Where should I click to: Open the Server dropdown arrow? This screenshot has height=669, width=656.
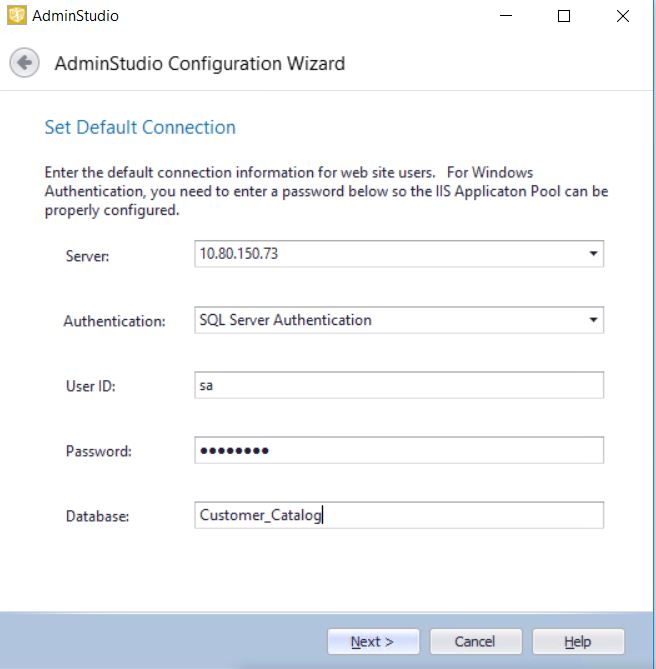coord(593,254)
